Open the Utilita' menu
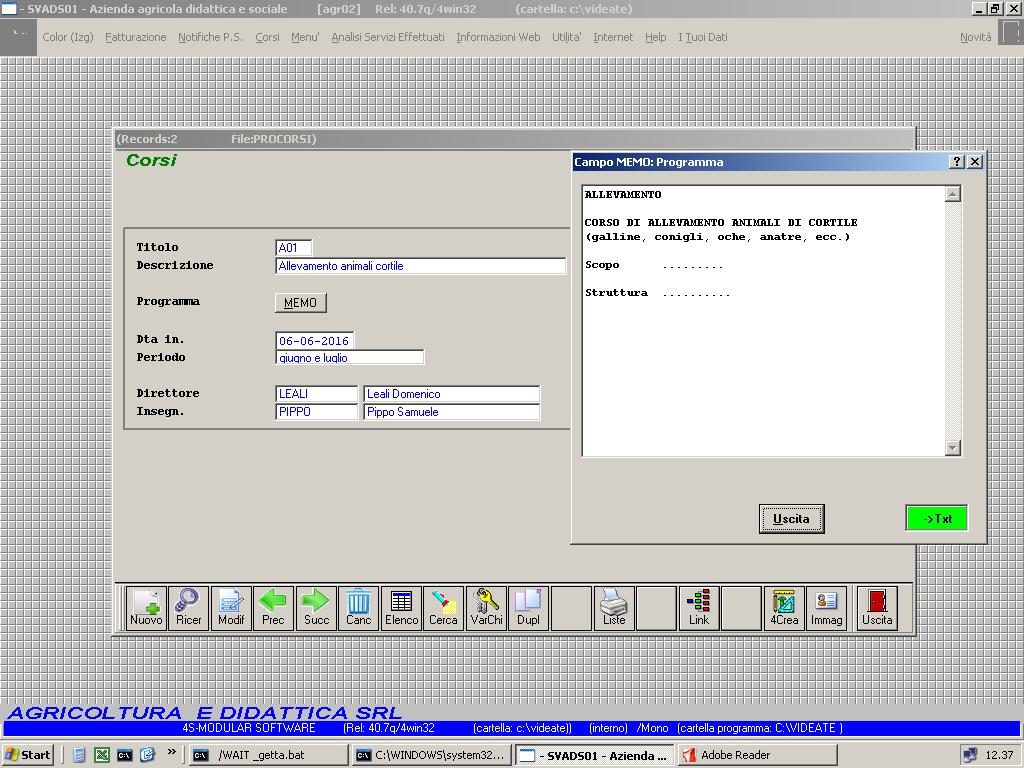Screen dimensions: 1024x768 (x=567, y=37)
